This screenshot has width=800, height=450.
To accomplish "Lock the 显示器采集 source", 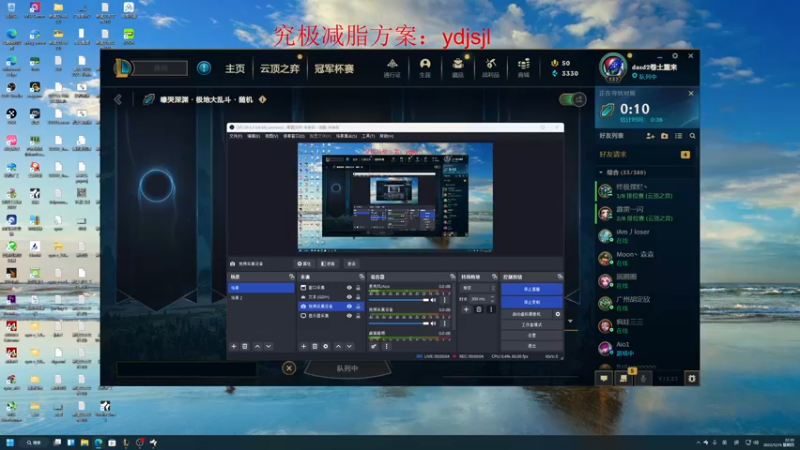I will click(358, 316).
